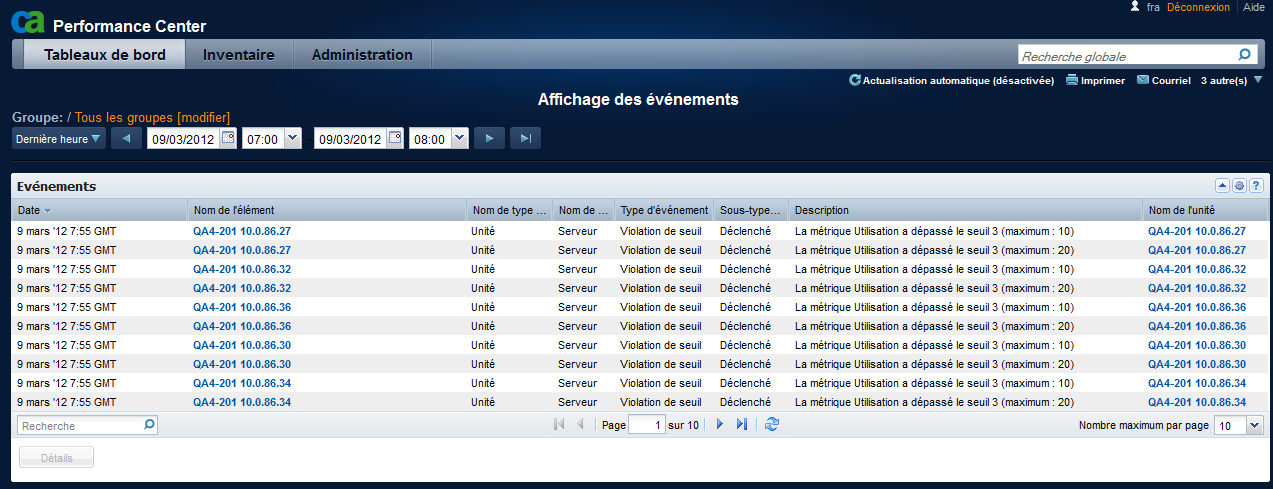Click 'Tous les groupes [modifier]' link
The image size is (1273, 489).
[x=153, y=118]
